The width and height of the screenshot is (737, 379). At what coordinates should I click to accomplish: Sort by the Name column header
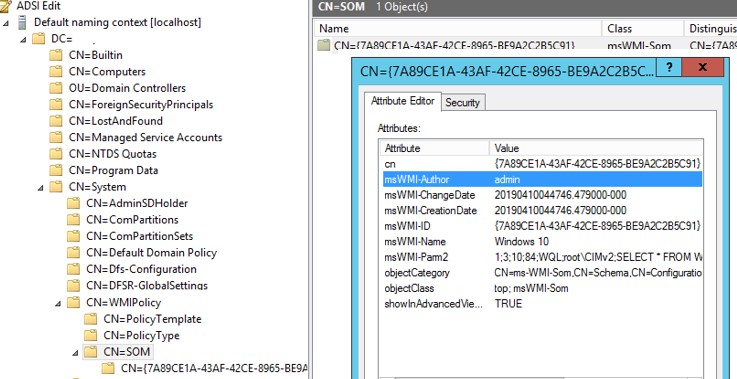pyautogui.click(x=458, y=29)
